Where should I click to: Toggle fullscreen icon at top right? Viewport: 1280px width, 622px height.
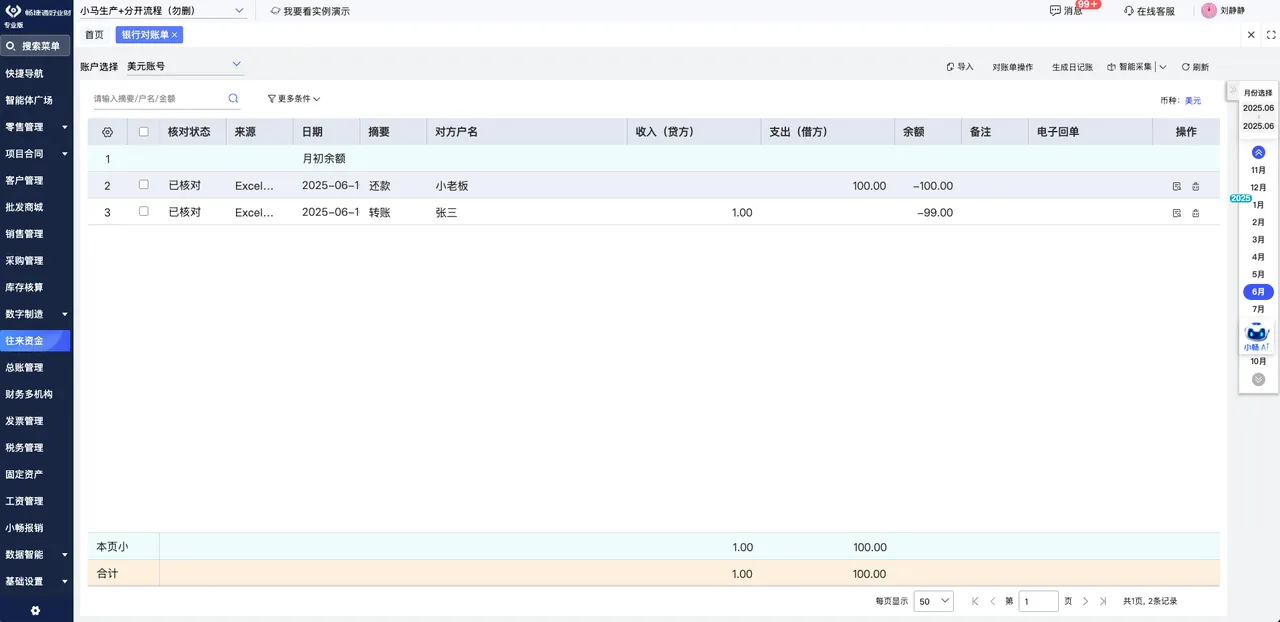click(x=1271, y=34)
